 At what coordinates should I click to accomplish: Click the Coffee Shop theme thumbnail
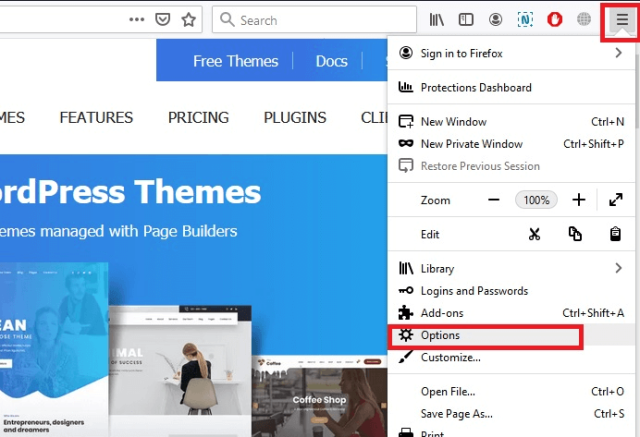pos(319,396)
